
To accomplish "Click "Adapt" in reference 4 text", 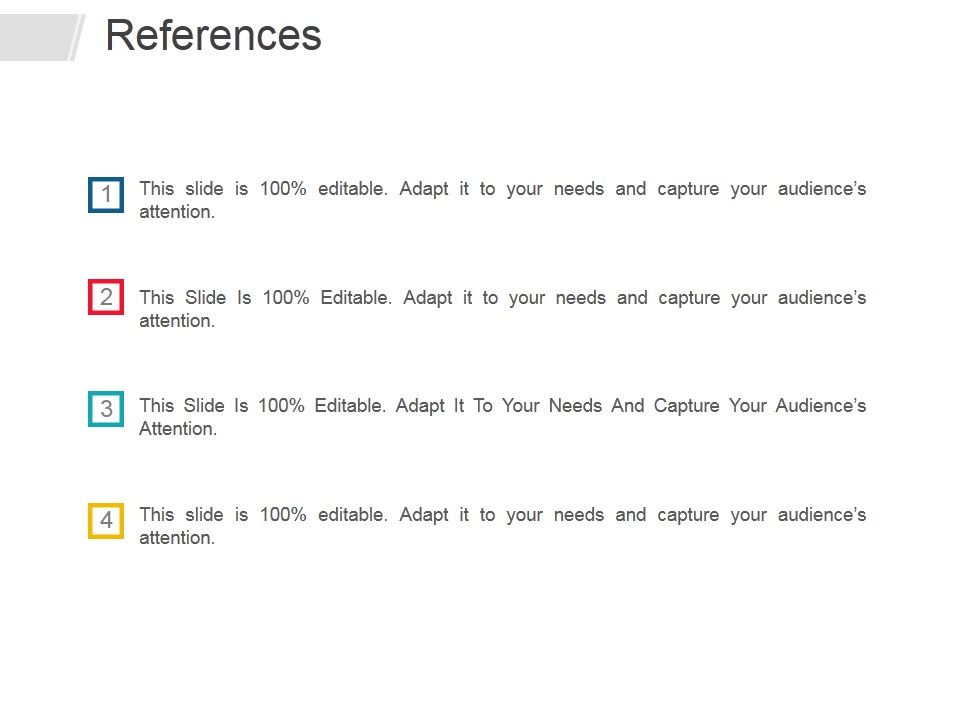I will pyautogui.click(x=423, y=515).
